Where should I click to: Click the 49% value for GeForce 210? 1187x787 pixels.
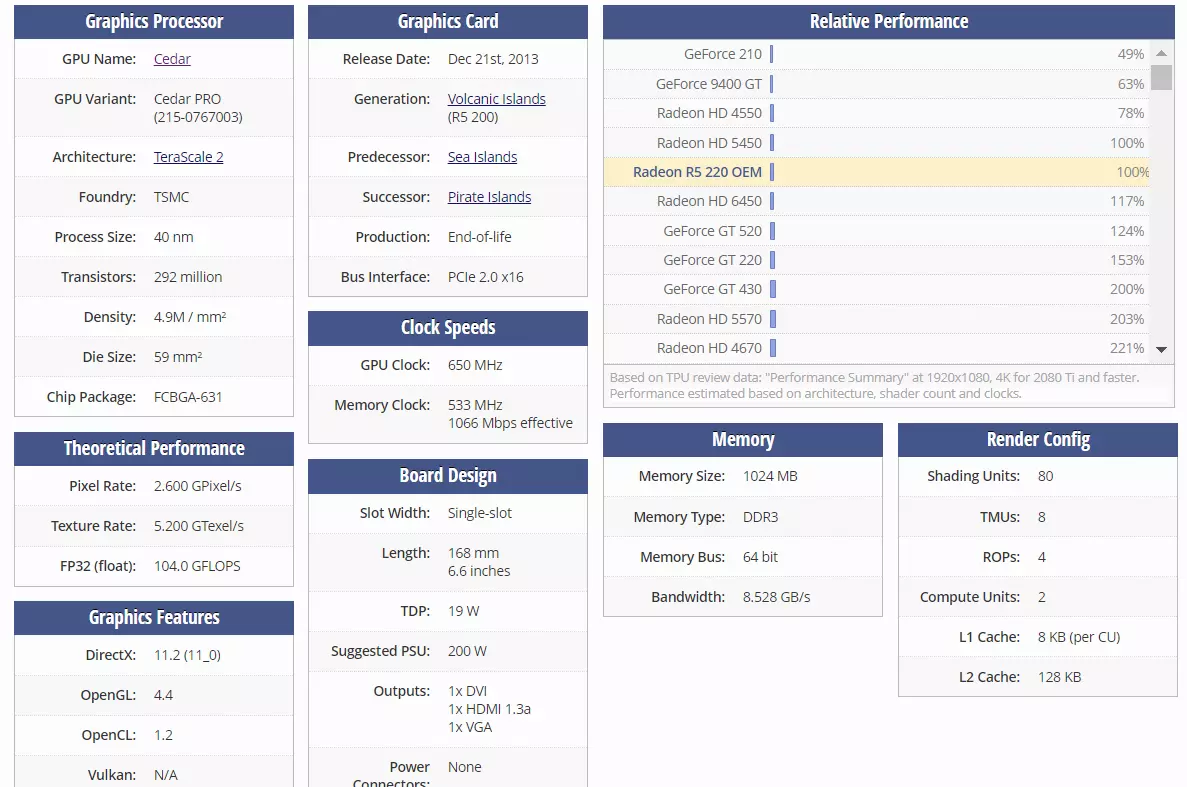[x=1130, y=54]
